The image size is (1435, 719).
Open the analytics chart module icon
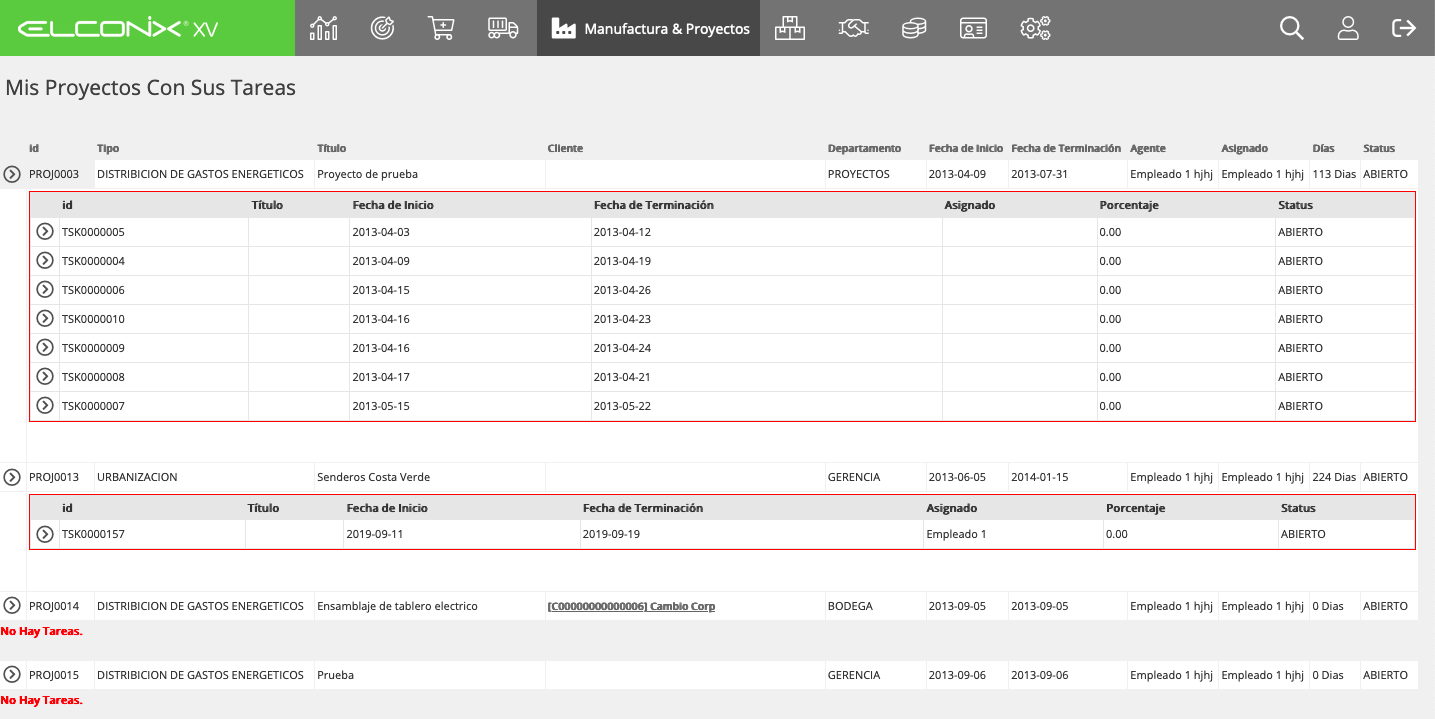[324, 28]
